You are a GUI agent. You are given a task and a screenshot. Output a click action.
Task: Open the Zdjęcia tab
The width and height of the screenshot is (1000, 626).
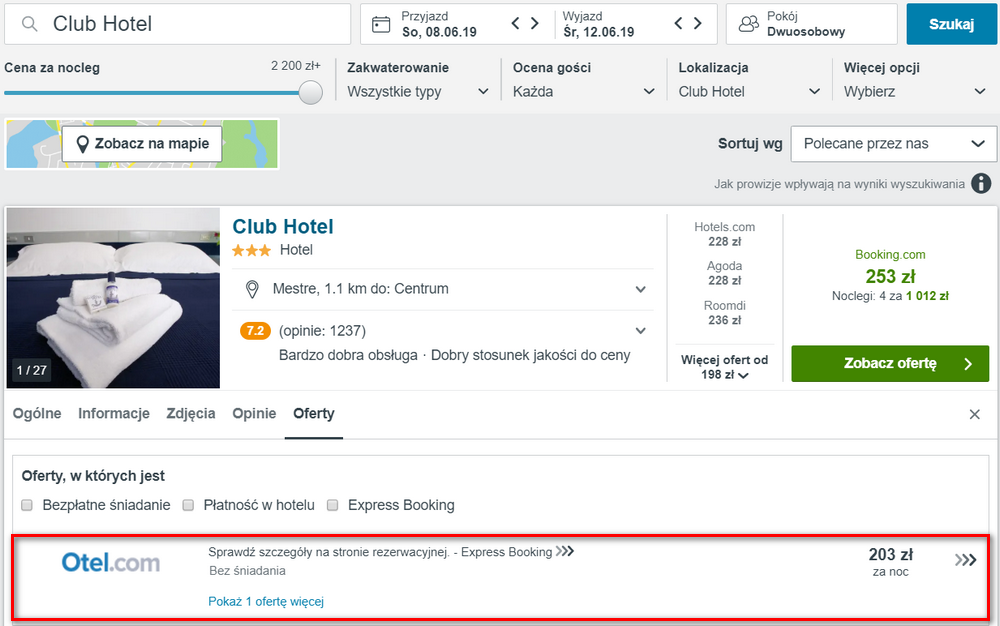191,413
